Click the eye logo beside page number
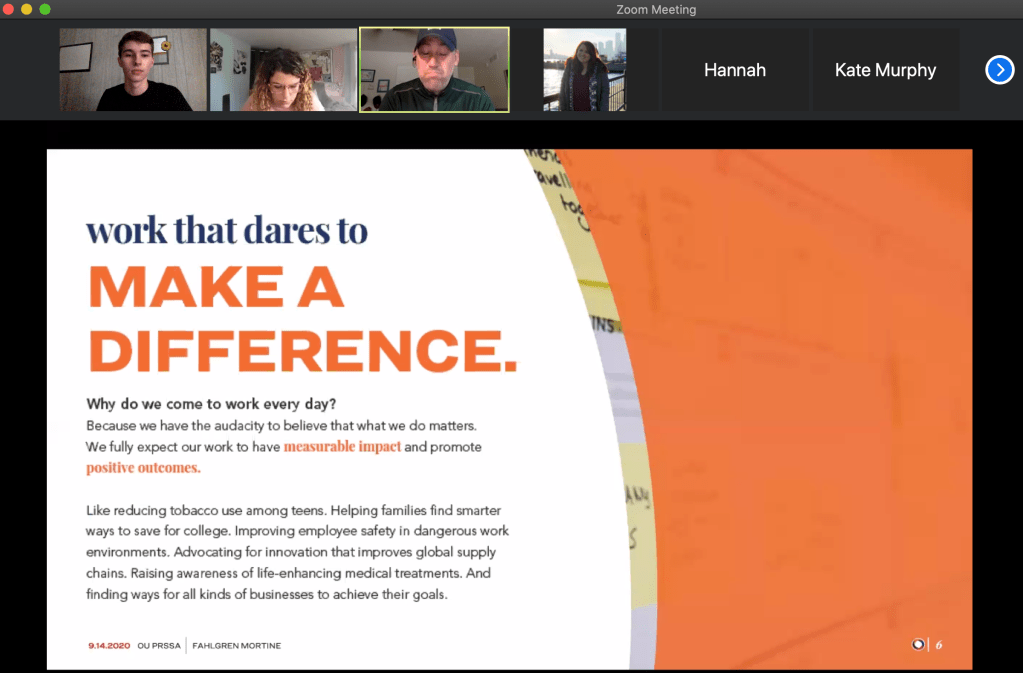The width and height of the screenshot is (1023, 673). click(x=918, y=645)
